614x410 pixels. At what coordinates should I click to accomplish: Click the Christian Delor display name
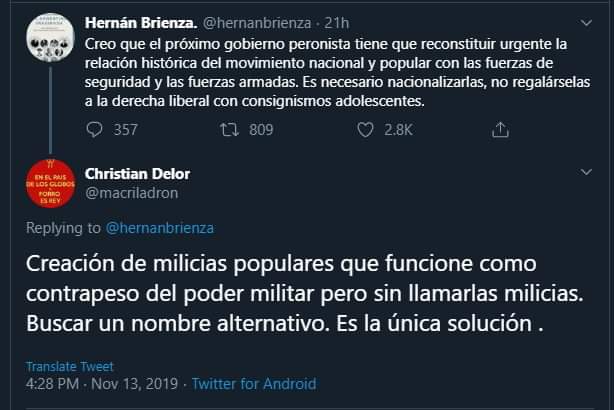(137, 174)
